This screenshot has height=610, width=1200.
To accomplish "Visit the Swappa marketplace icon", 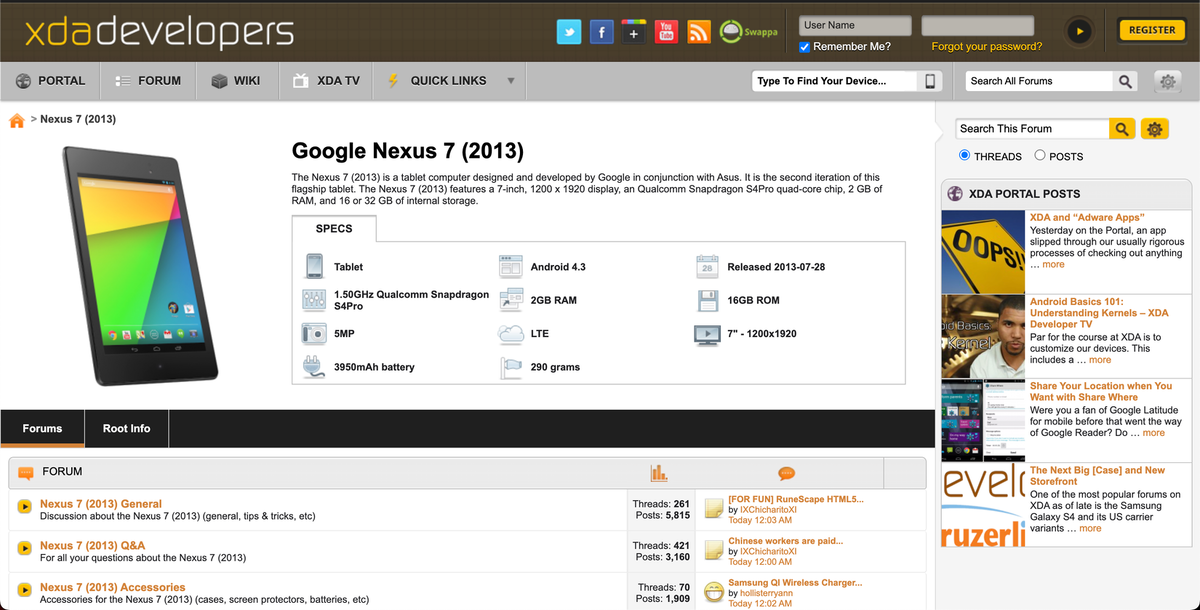I will coord(748,32).
